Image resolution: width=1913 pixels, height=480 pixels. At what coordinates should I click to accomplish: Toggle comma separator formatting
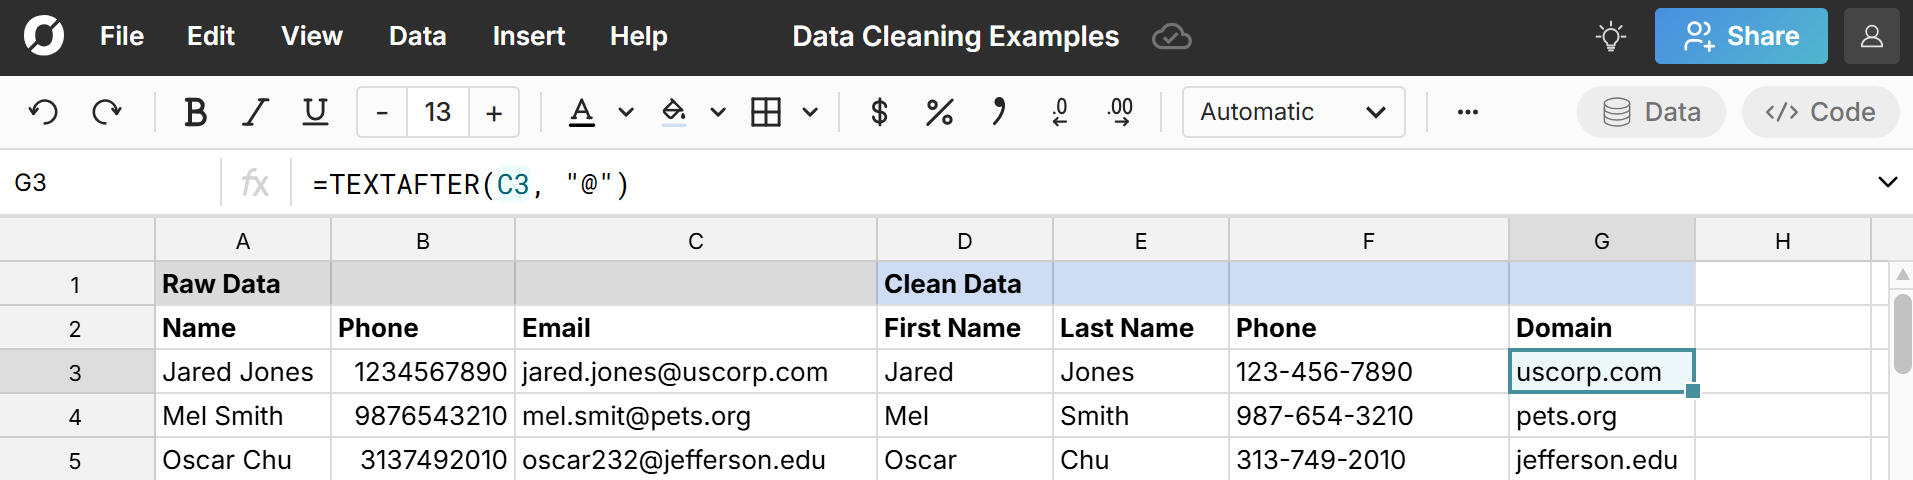998,112
